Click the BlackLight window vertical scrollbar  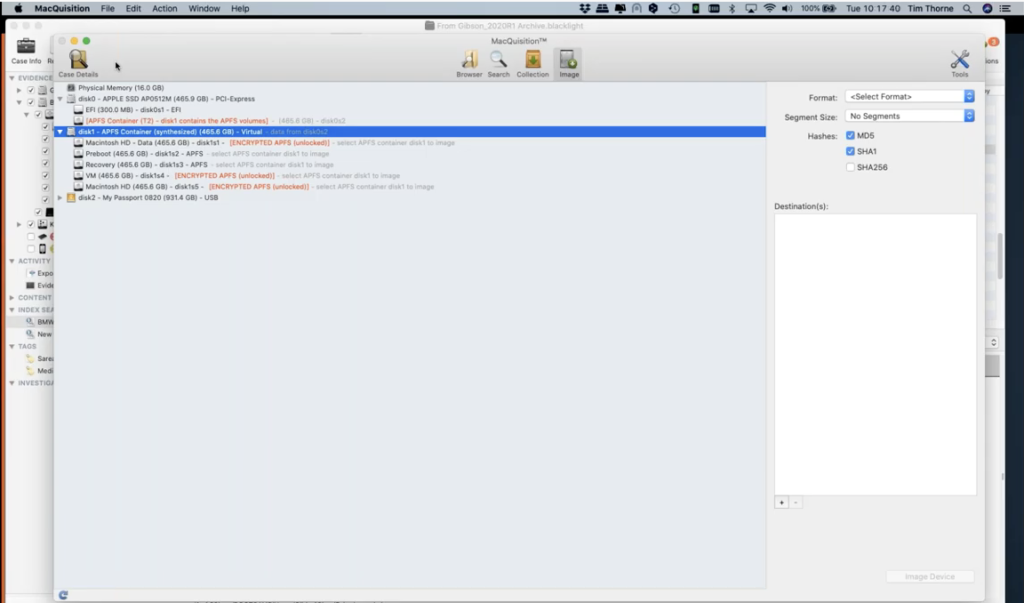[999, 256]
